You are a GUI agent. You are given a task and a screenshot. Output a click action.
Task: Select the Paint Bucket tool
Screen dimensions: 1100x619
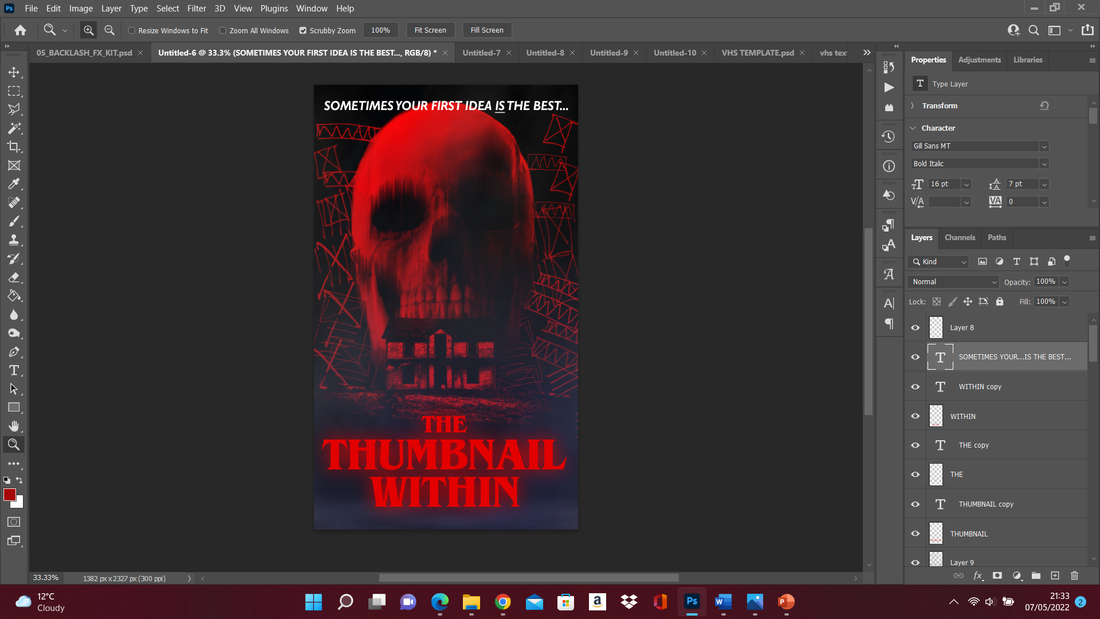(14, 295)
